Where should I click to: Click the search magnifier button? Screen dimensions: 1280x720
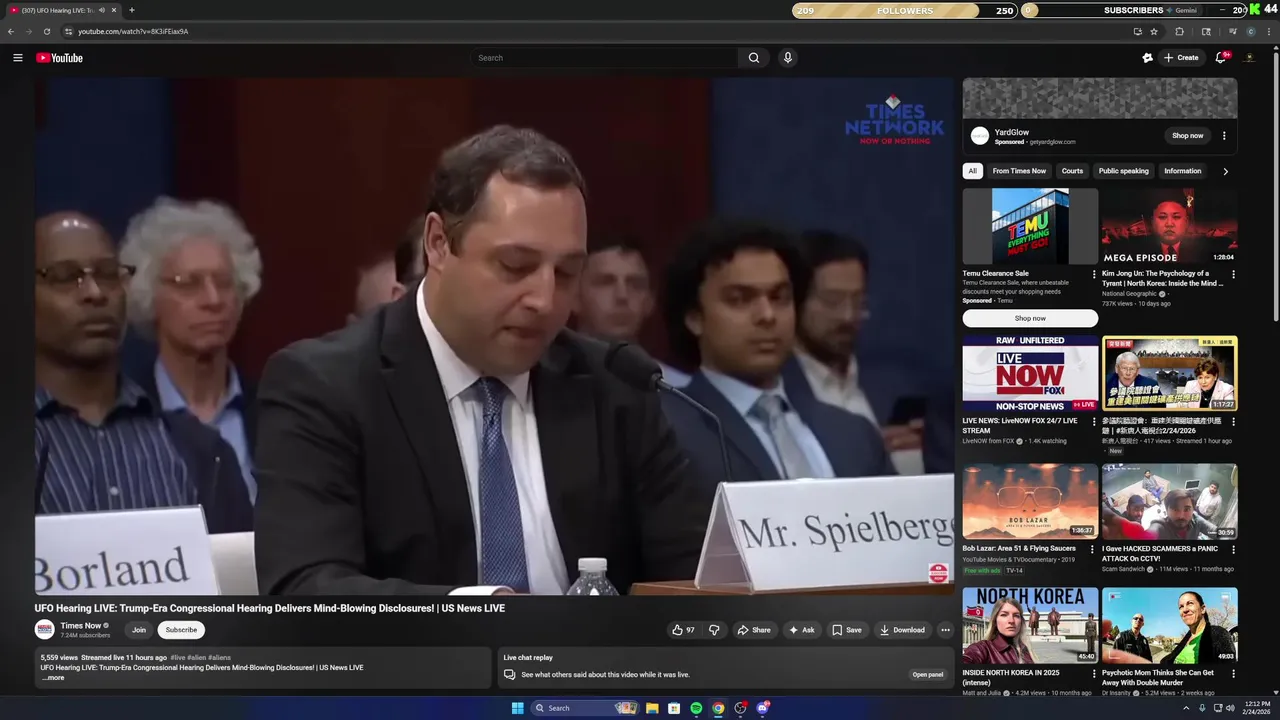tap(754, 58)
